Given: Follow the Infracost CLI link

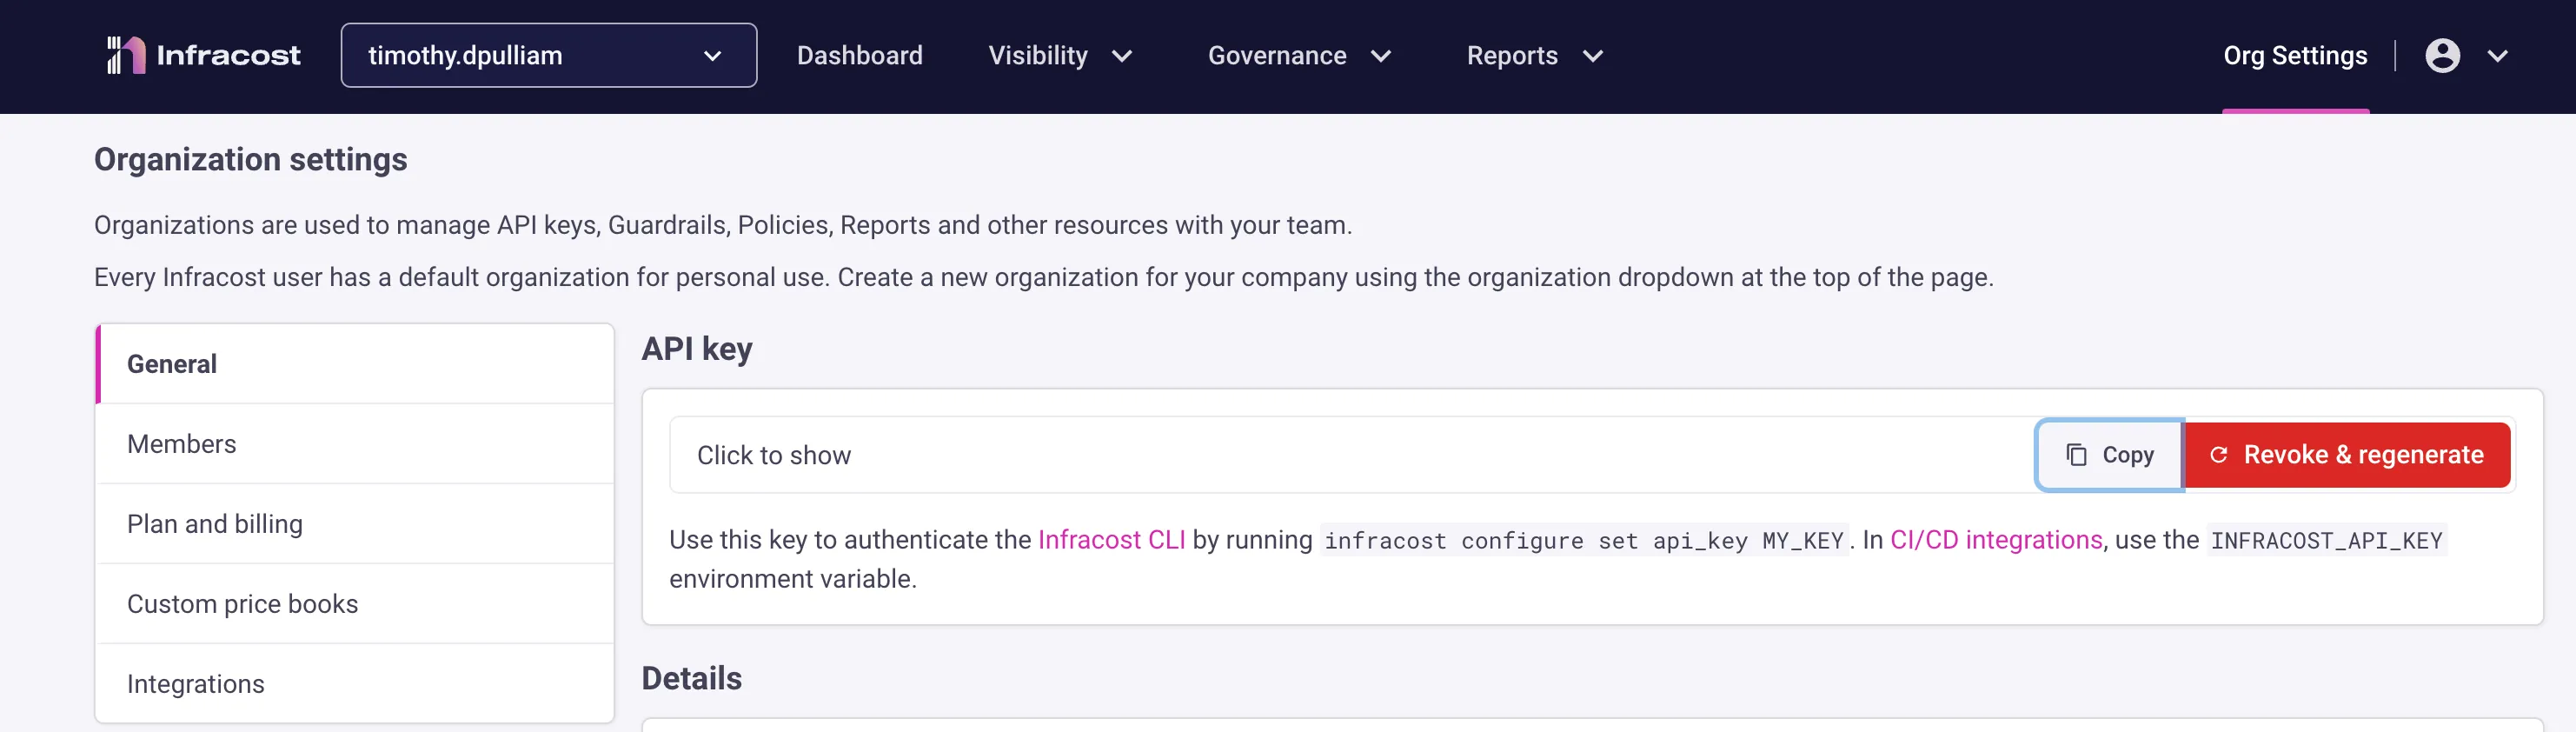Looking at the screenshot, I should (1111, 540).
